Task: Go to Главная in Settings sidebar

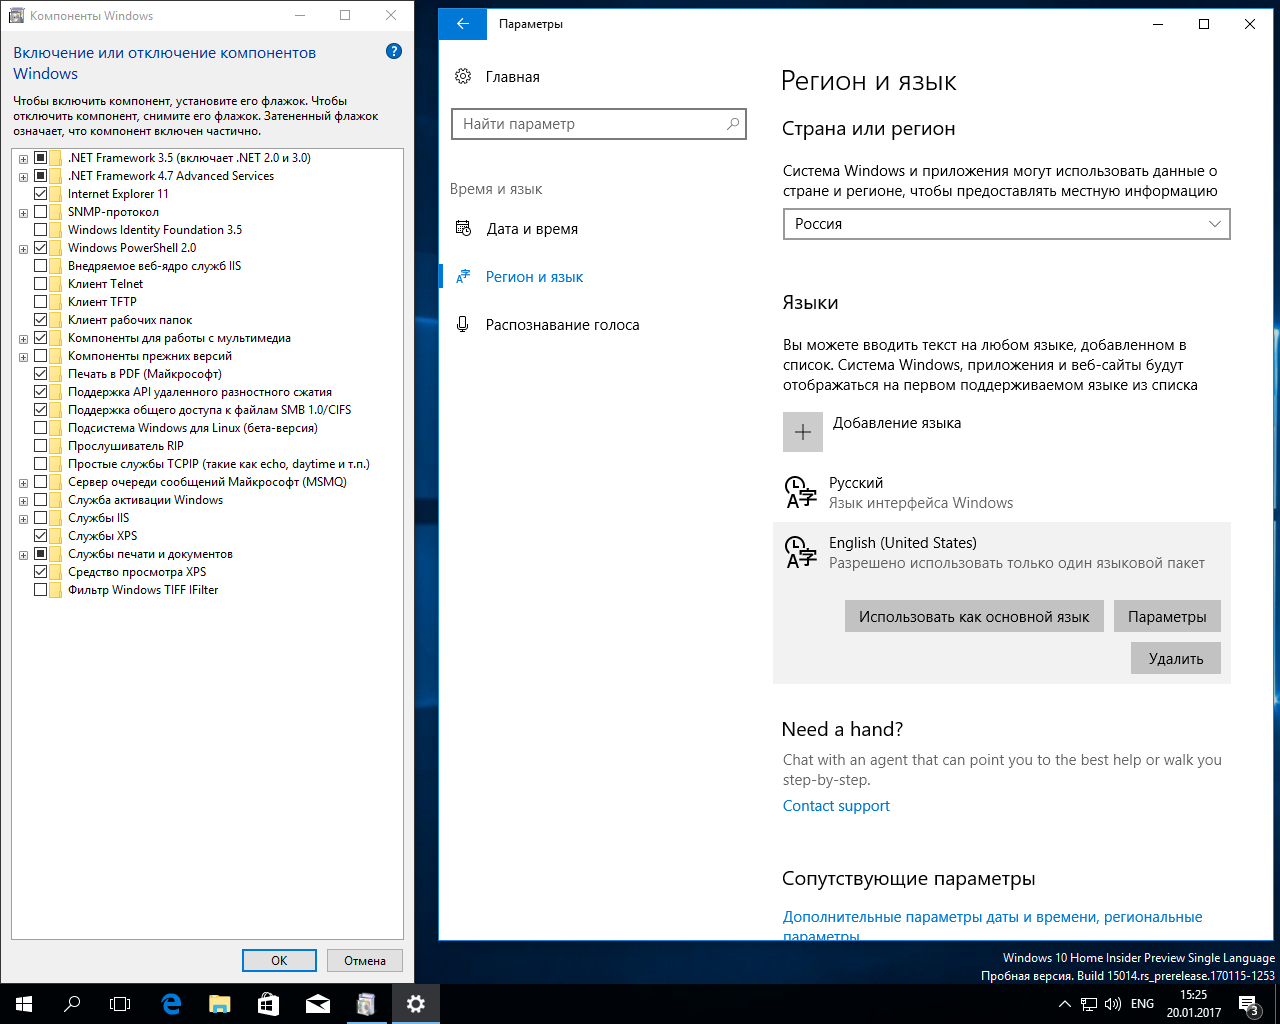Action: [x=513, y=77]
